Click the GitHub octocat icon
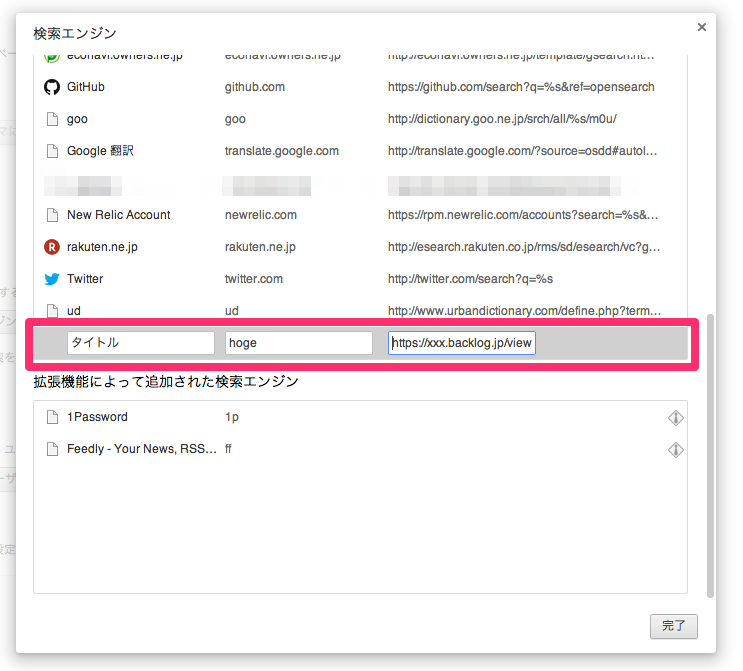 (x=52, y=87)
